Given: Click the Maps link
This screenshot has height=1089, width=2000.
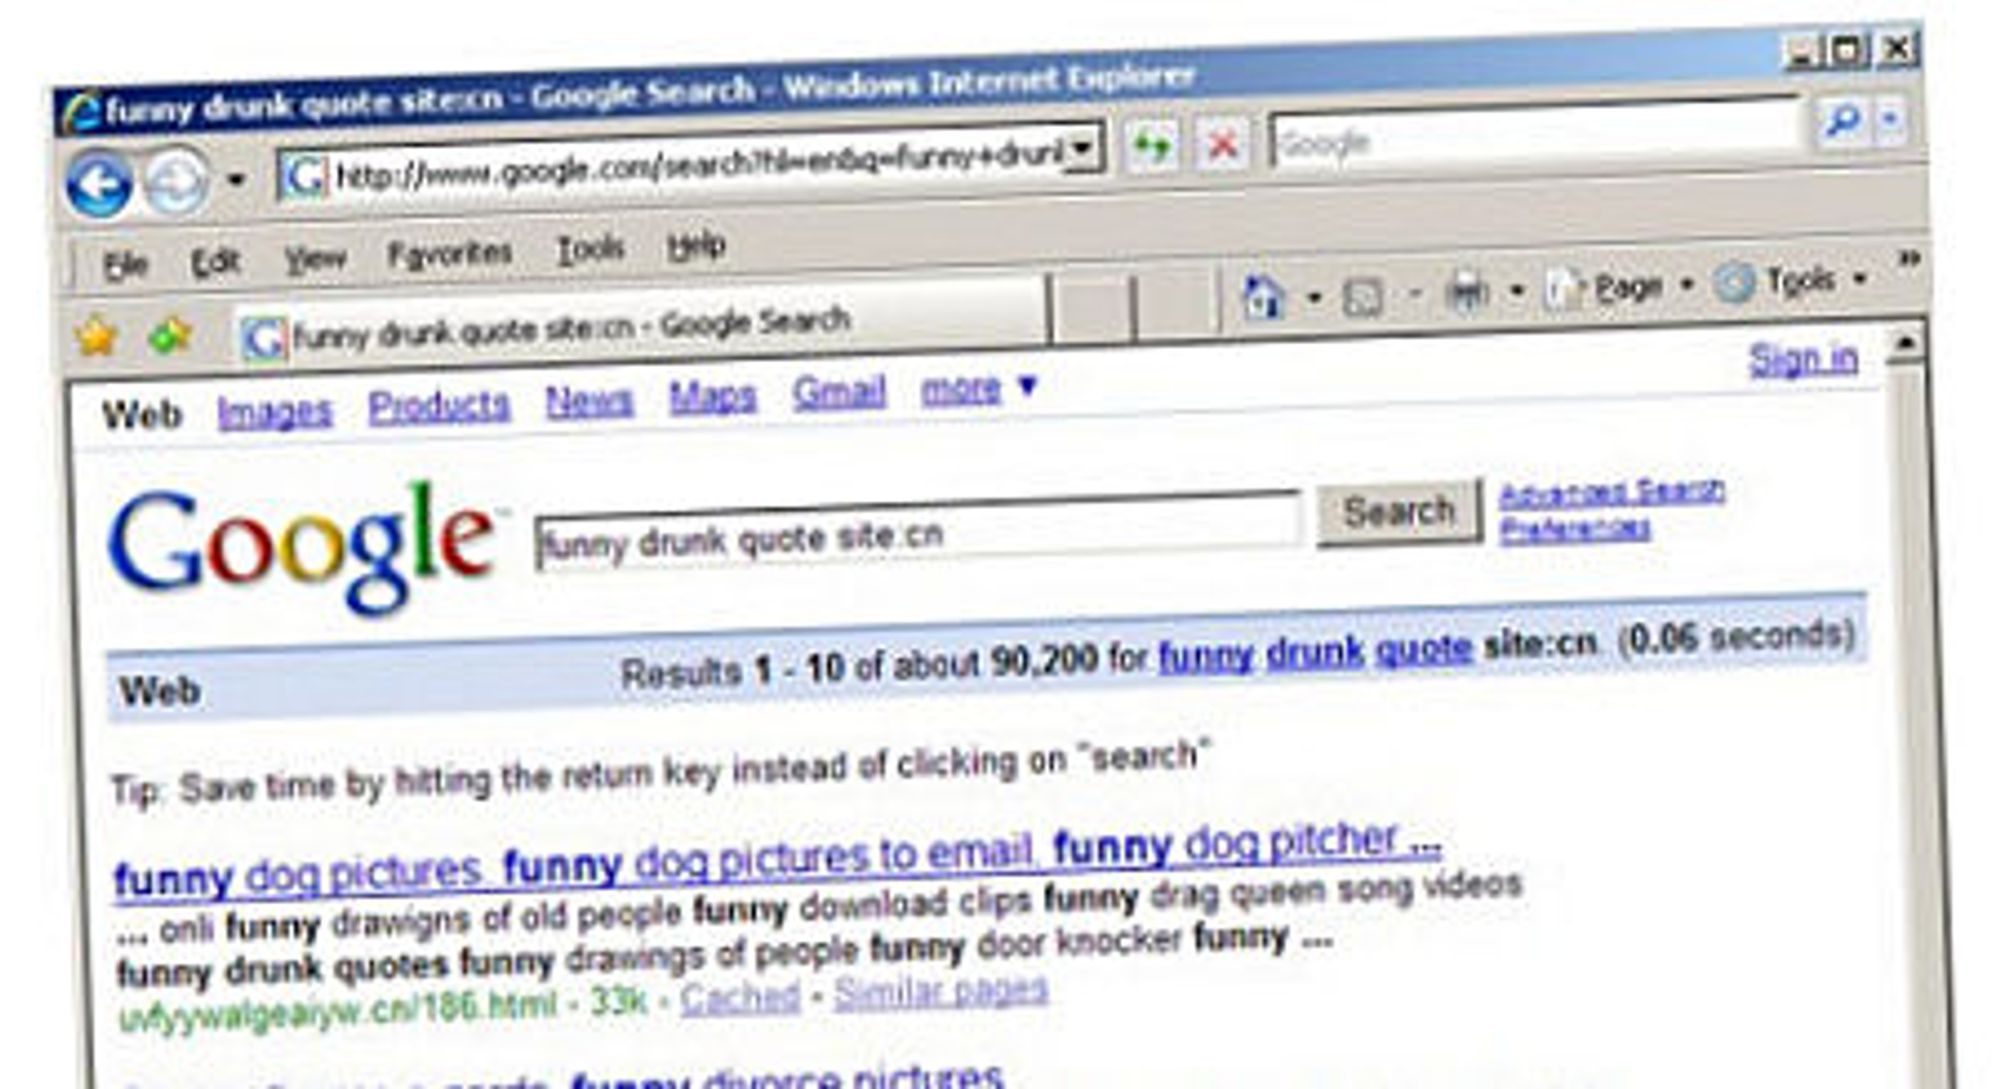Looking at the screenshot, I should tap(712, 396).
